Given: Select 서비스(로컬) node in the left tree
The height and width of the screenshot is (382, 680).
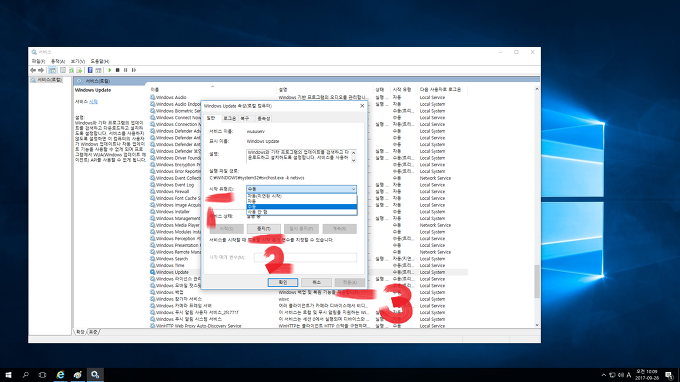Looking at the screenshot, I should [x=47, y=80].
